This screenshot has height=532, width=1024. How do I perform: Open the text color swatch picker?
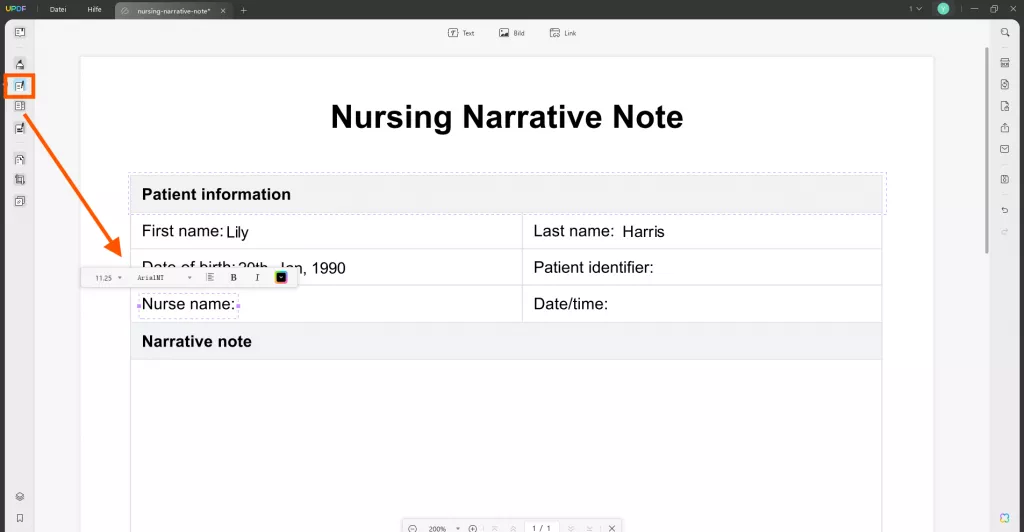281,277
